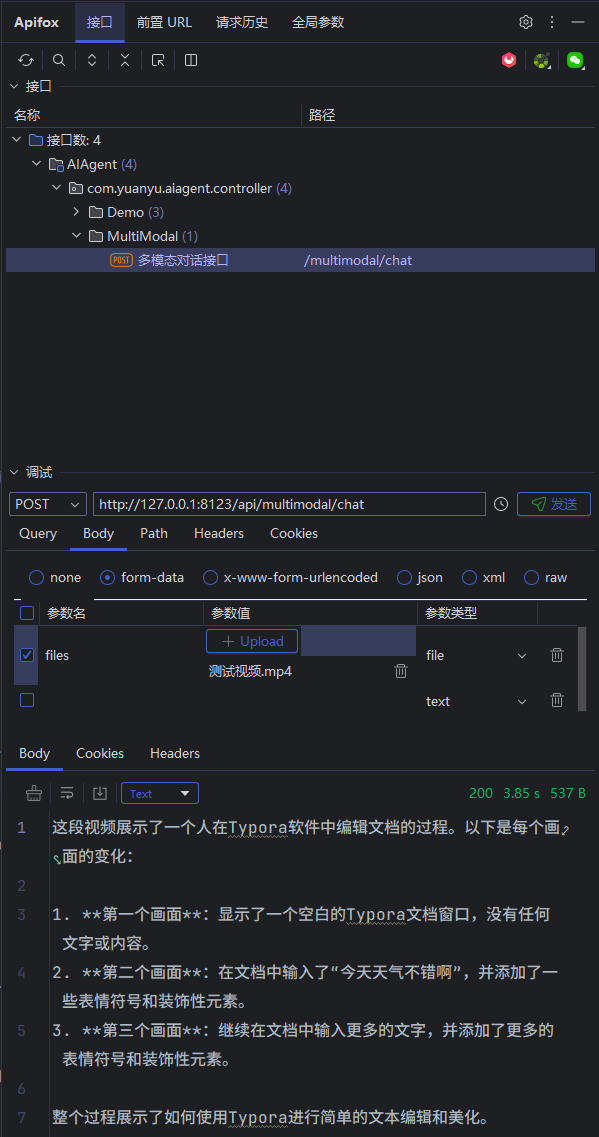Open the Query request tab
The height and width of the screenshot is (1137, 599).
coord(38,534)
